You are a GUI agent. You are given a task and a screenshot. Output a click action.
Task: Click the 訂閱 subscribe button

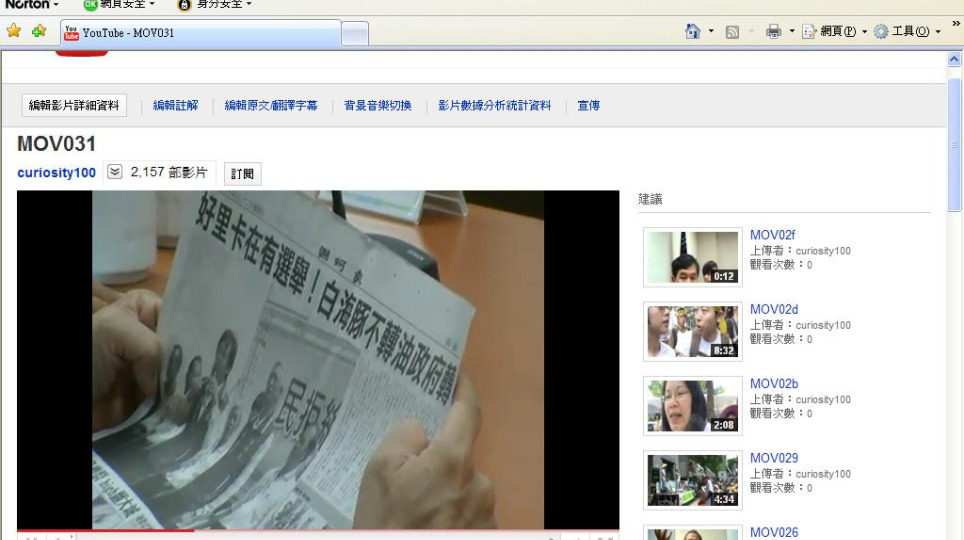pos(242,174)
